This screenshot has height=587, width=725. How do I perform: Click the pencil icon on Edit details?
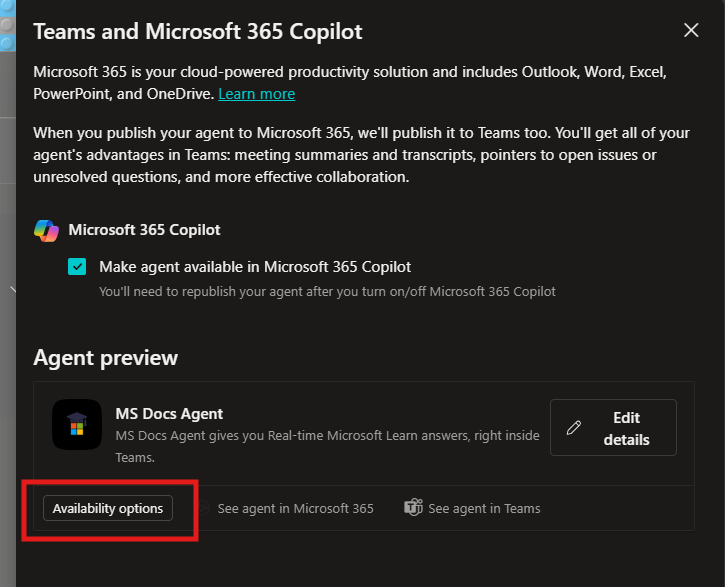[x=574, y=428]
